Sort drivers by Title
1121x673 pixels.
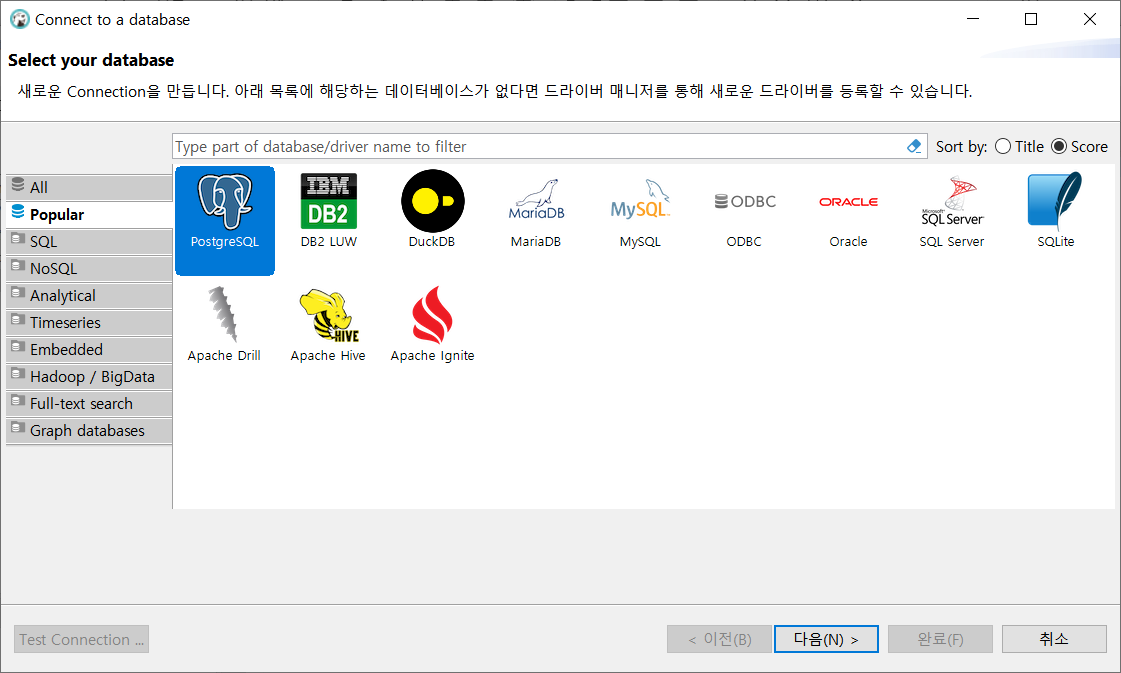(x=1019, y=147)
